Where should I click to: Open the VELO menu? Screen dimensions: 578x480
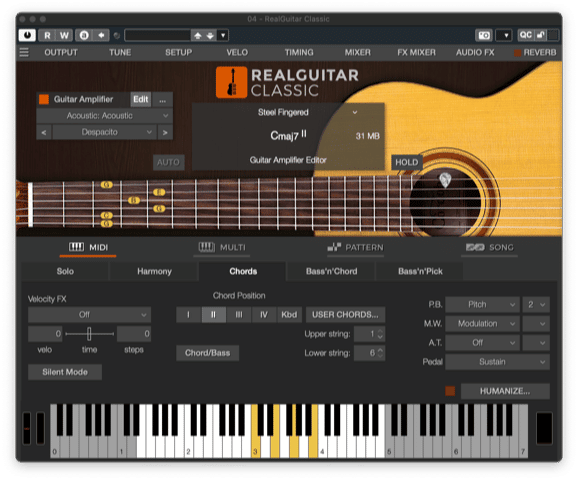[x=237, y=52]
